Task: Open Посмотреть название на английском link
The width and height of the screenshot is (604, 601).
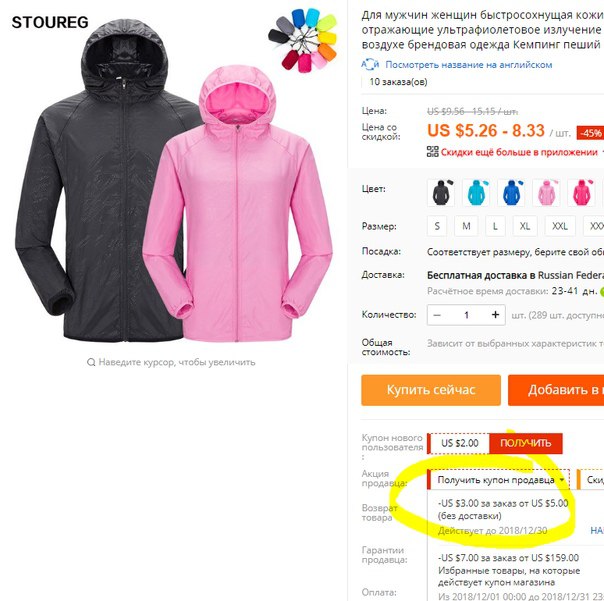Action: [x=469, y=65]
